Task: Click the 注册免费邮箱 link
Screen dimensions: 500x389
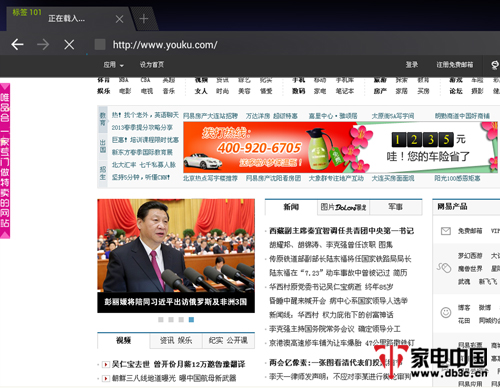Action: [455, 65]
